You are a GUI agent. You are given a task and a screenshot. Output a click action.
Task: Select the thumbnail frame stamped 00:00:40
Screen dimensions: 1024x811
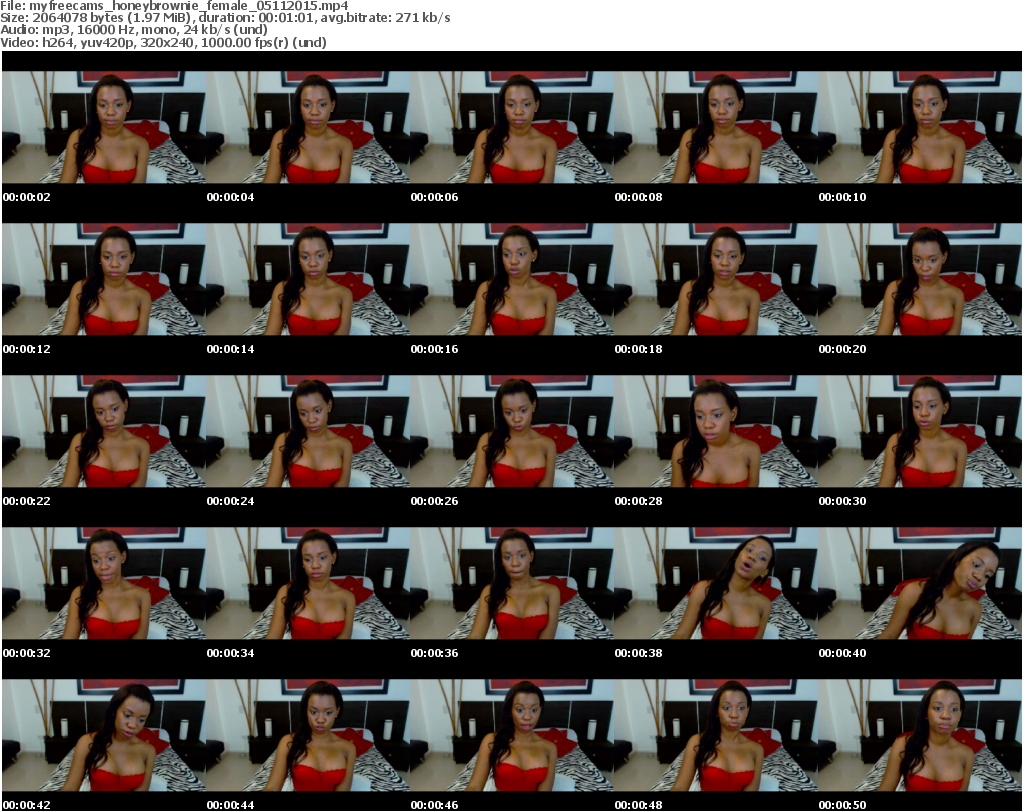[x=920, y=584]
